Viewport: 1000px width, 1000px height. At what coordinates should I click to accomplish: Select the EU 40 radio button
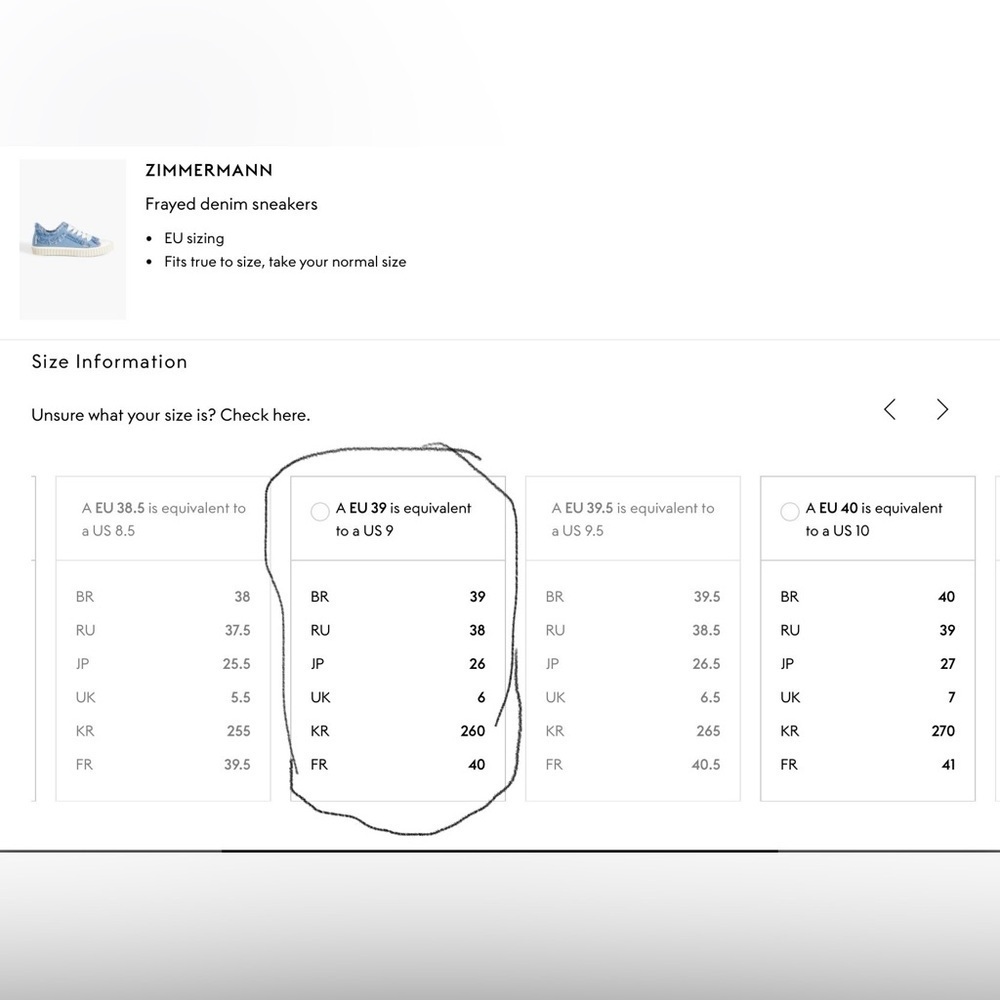pyautogui.click(x=790, y=511)
